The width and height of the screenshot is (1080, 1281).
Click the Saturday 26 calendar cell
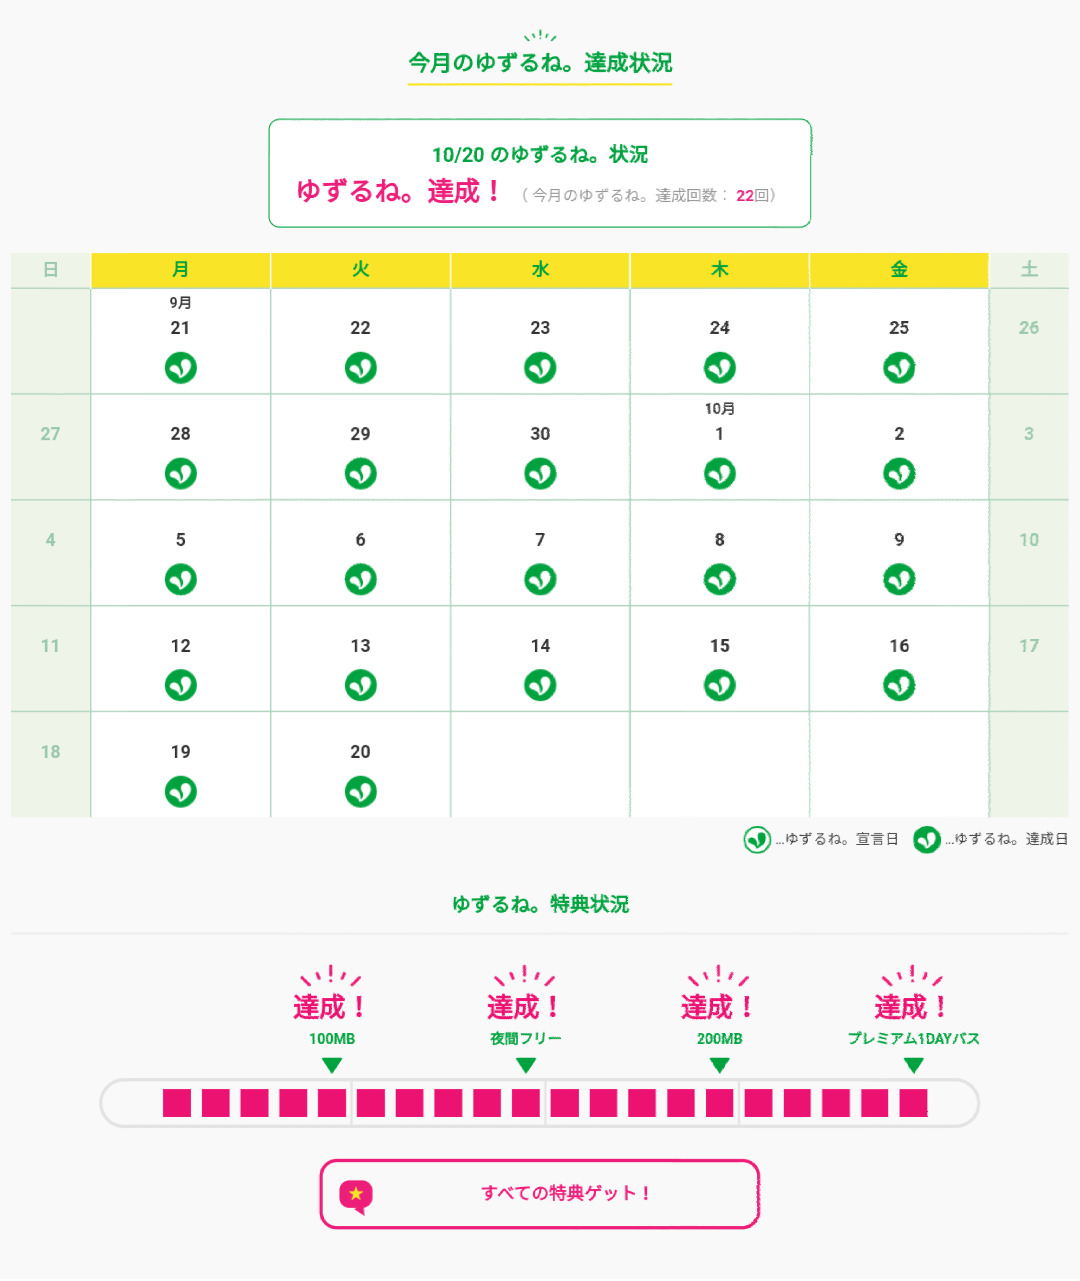[x=1029, y=340]
